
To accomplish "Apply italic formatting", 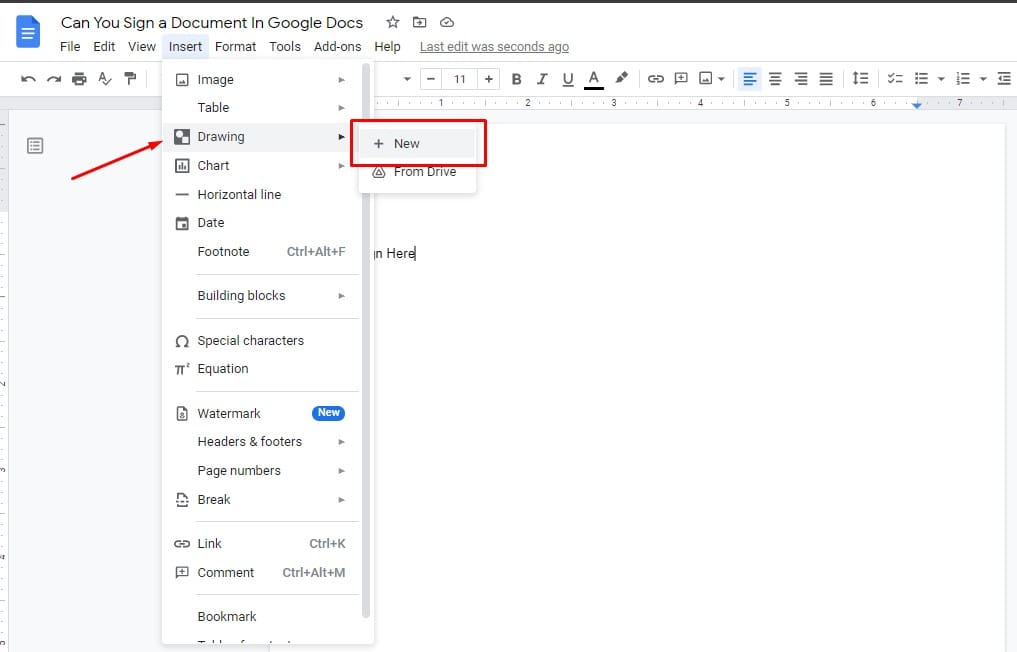I will (x=541, y=78).
